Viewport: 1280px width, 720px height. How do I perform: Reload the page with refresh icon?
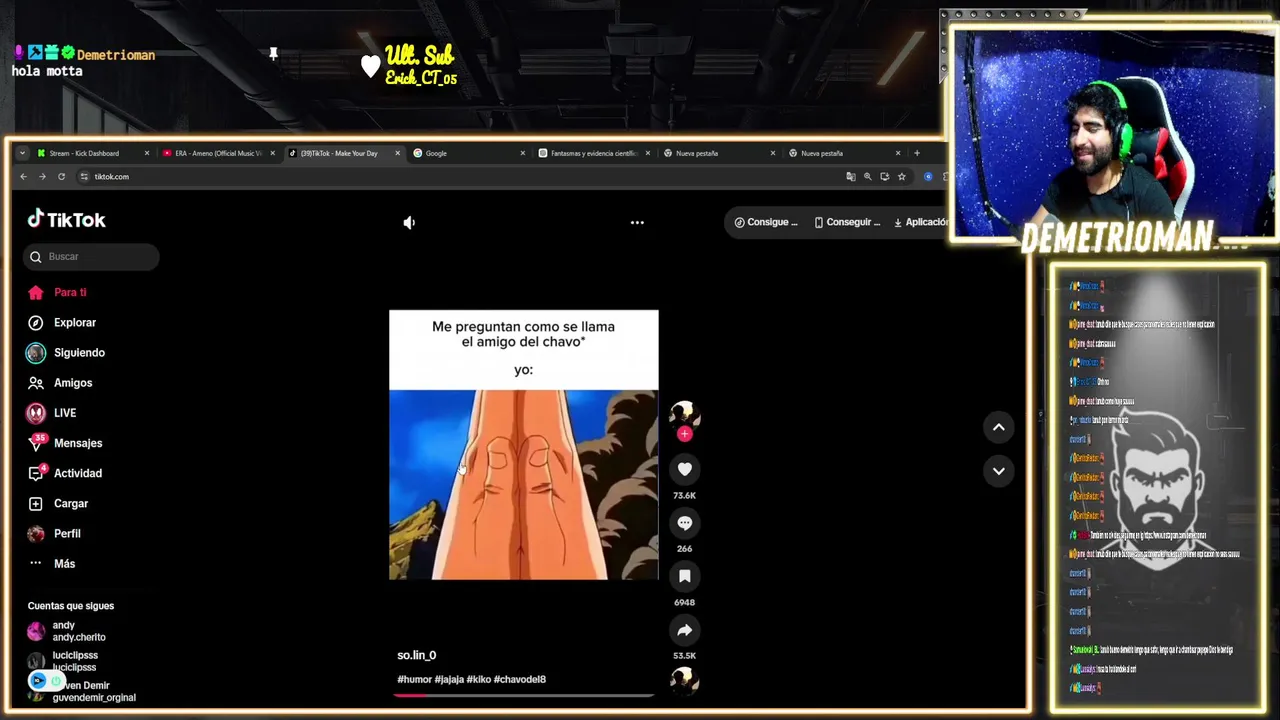tap(61, 177)
